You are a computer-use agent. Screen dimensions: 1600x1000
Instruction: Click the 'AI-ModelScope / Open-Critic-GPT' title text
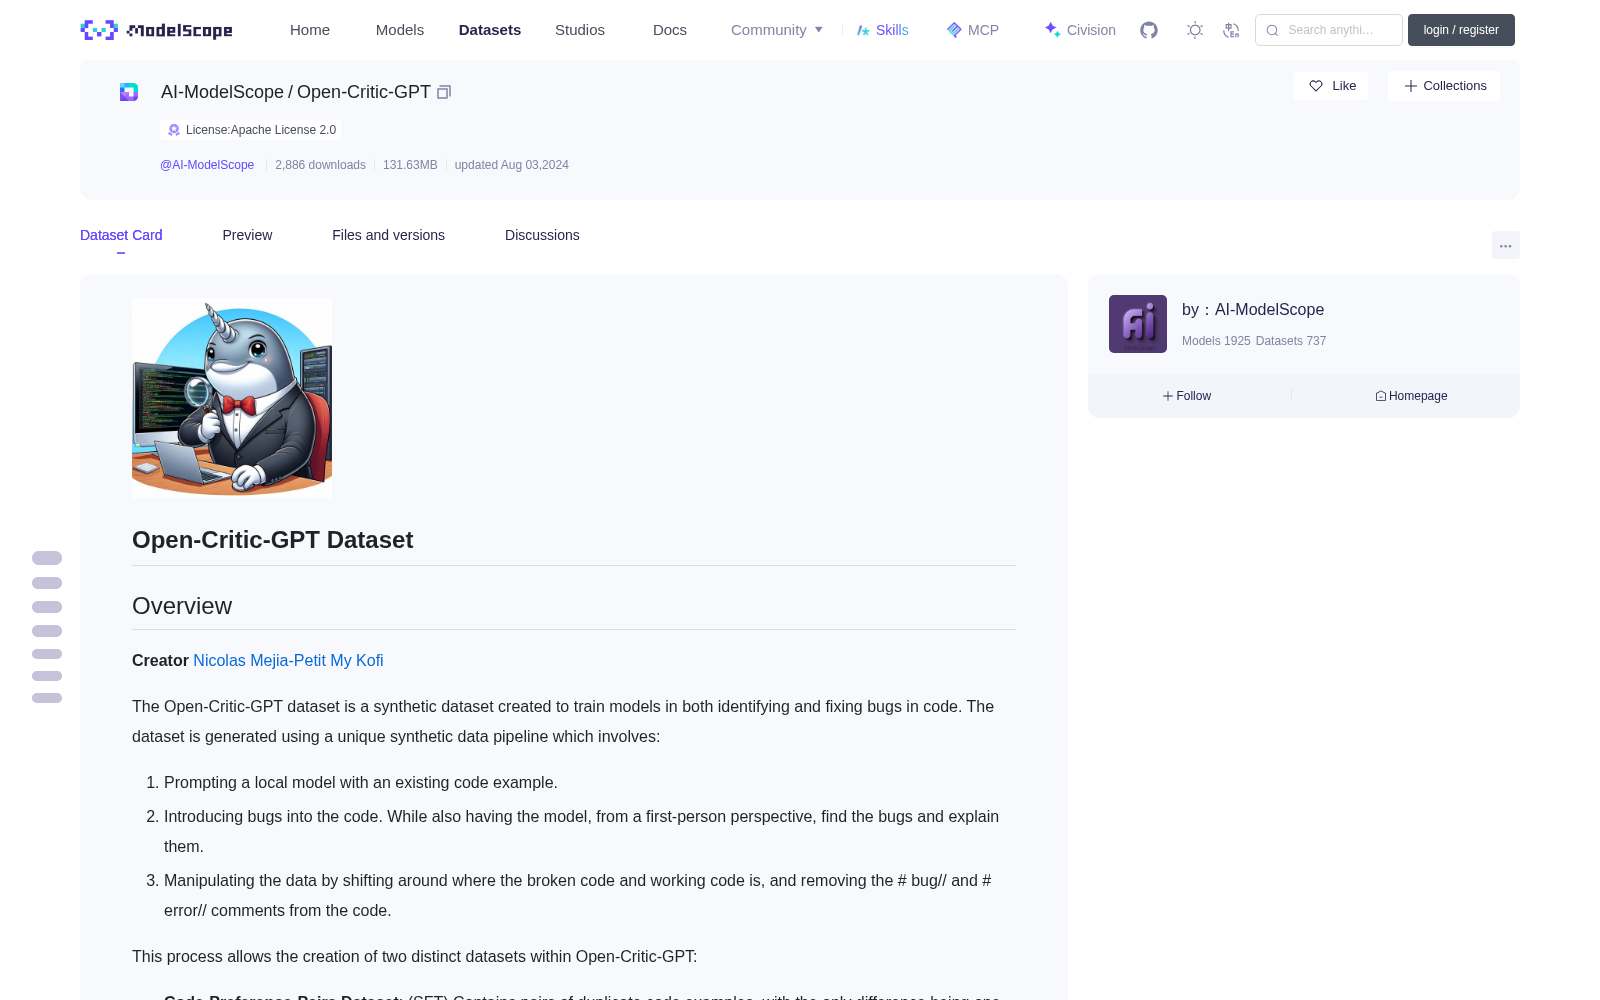tap(296, 92)
